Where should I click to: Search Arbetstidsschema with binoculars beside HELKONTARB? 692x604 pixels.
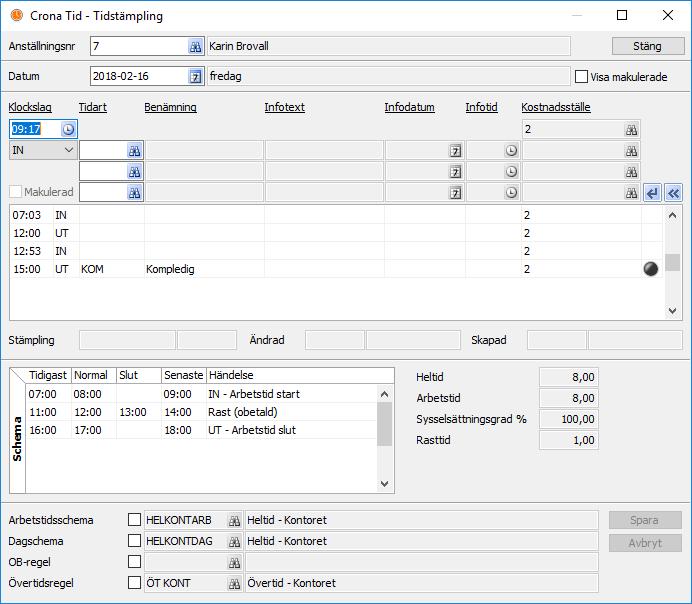(234, 520)
